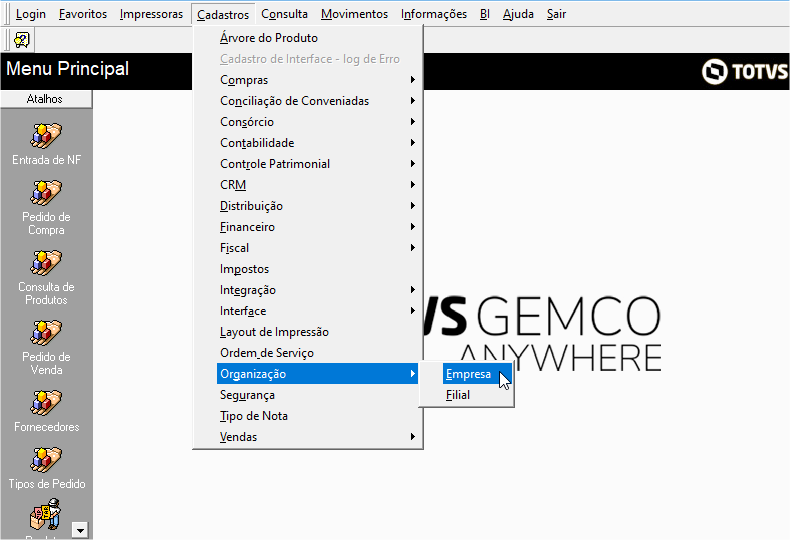The height and width of the screenshot is (540, 790).
Task: Click the help question icon in the toolbar
Action: [x=22, y=40]
